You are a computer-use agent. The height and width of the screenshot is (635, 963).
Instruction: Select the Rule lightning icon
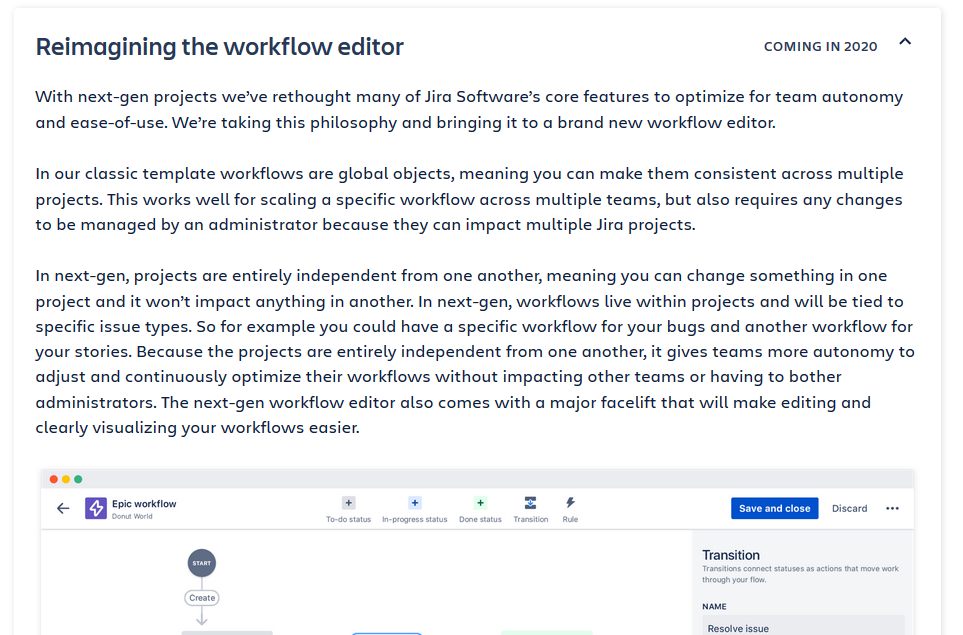[570, 503]
